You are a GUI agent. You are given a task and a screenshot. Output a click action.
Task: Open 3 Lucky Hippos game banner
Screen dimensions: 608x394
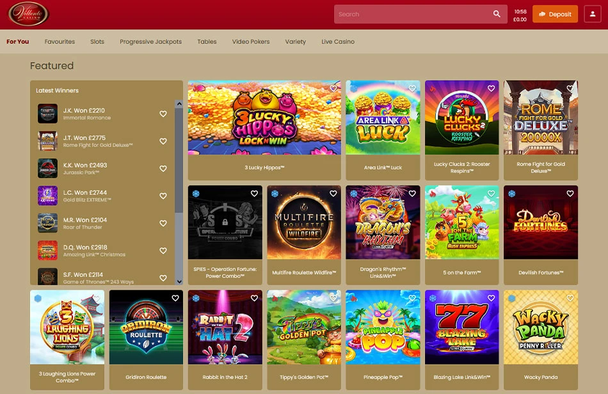coord(264,118)
